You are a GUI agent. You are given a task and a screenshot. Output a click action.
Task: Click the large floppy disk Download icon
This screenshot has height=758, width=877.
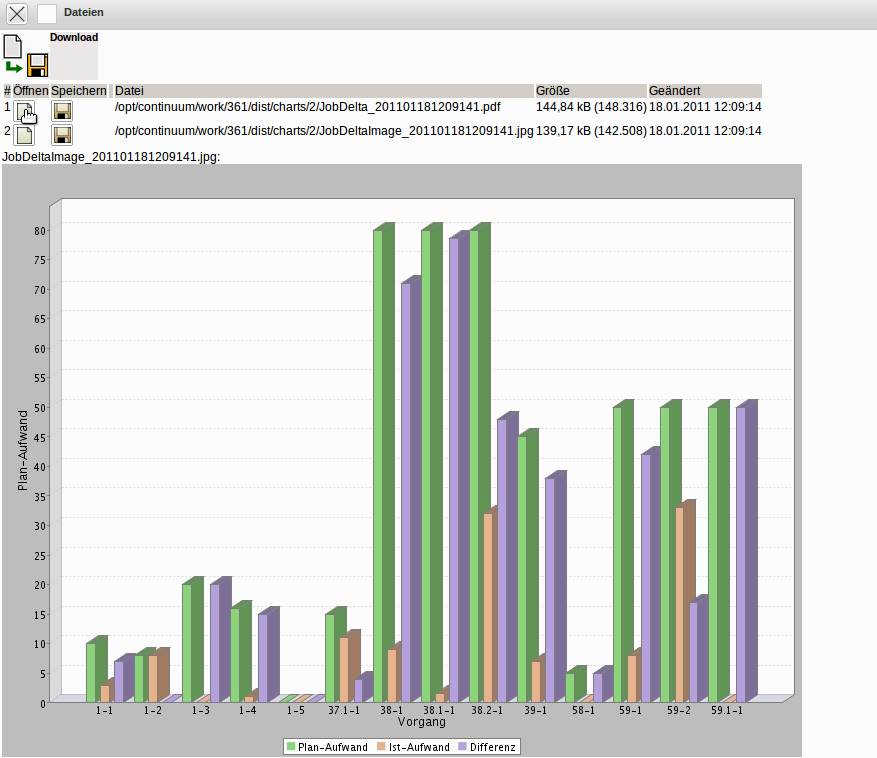pyautogui.click(x=38, y=66)
